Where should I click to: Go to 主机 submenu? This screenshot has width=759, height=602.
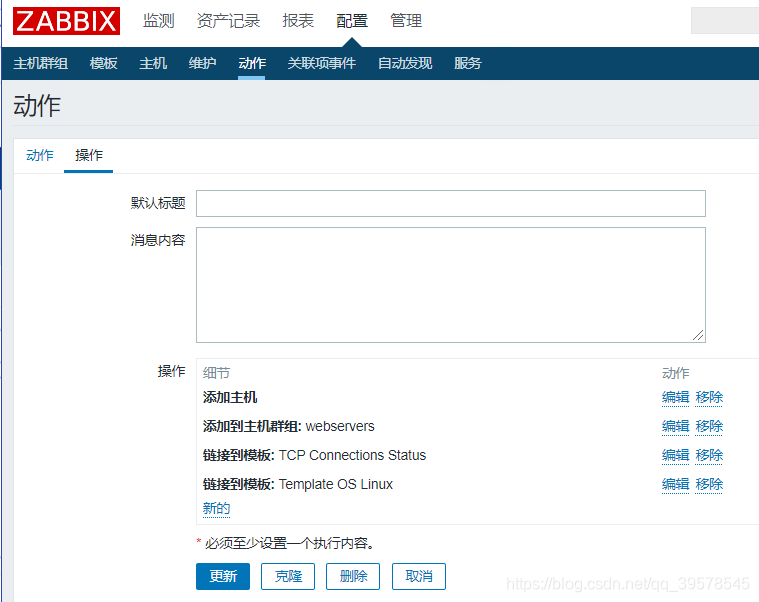click(x=153, y=63)
